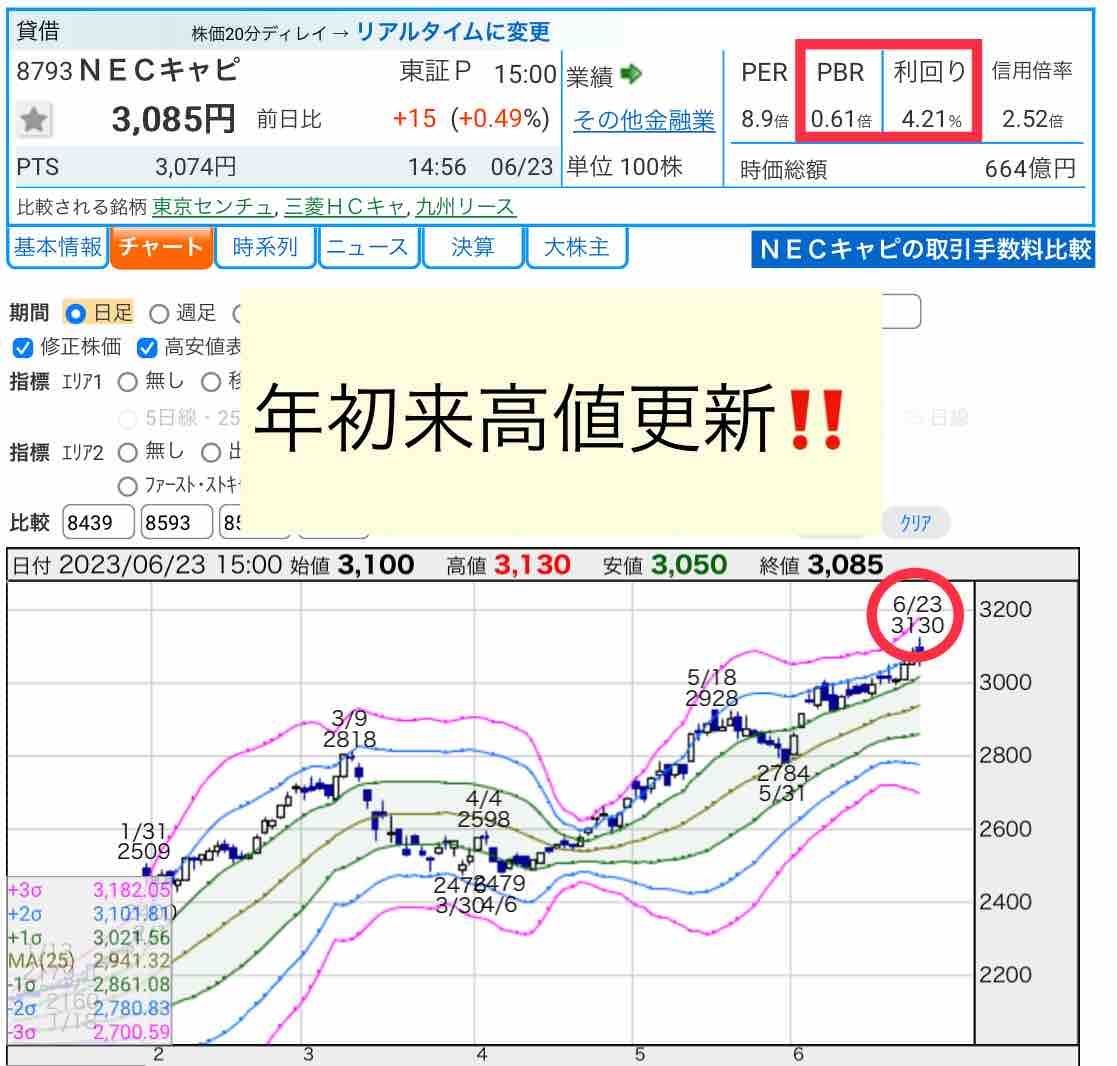Click the 始値 3,100 value in chart header
The width and height of the screenshot is (1117, 1066).
[375, 565]
